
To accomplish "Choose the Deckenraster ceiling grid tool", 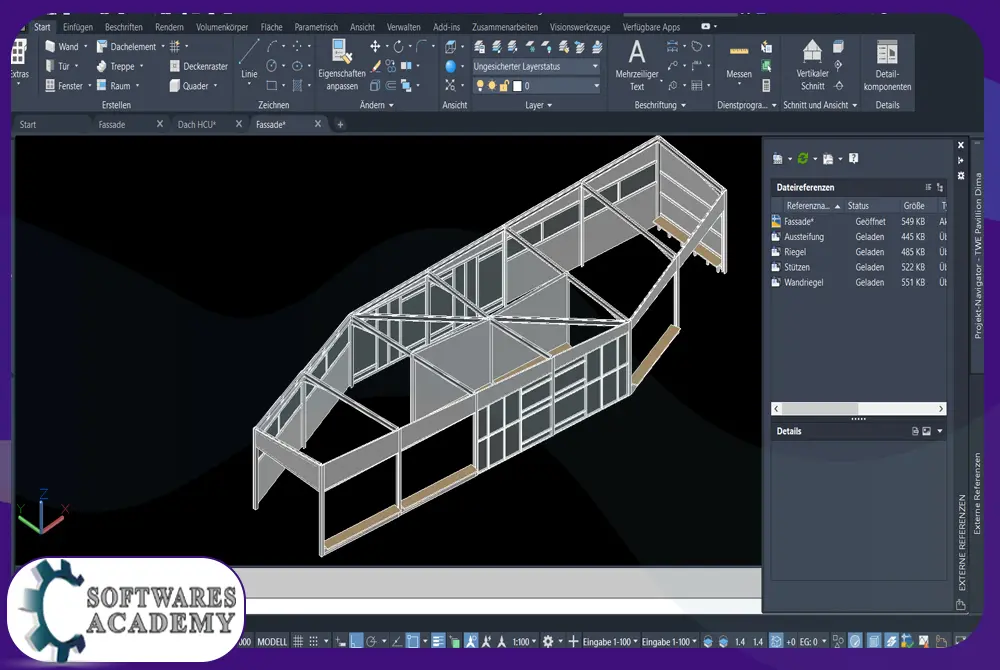I will coord(198,66).
